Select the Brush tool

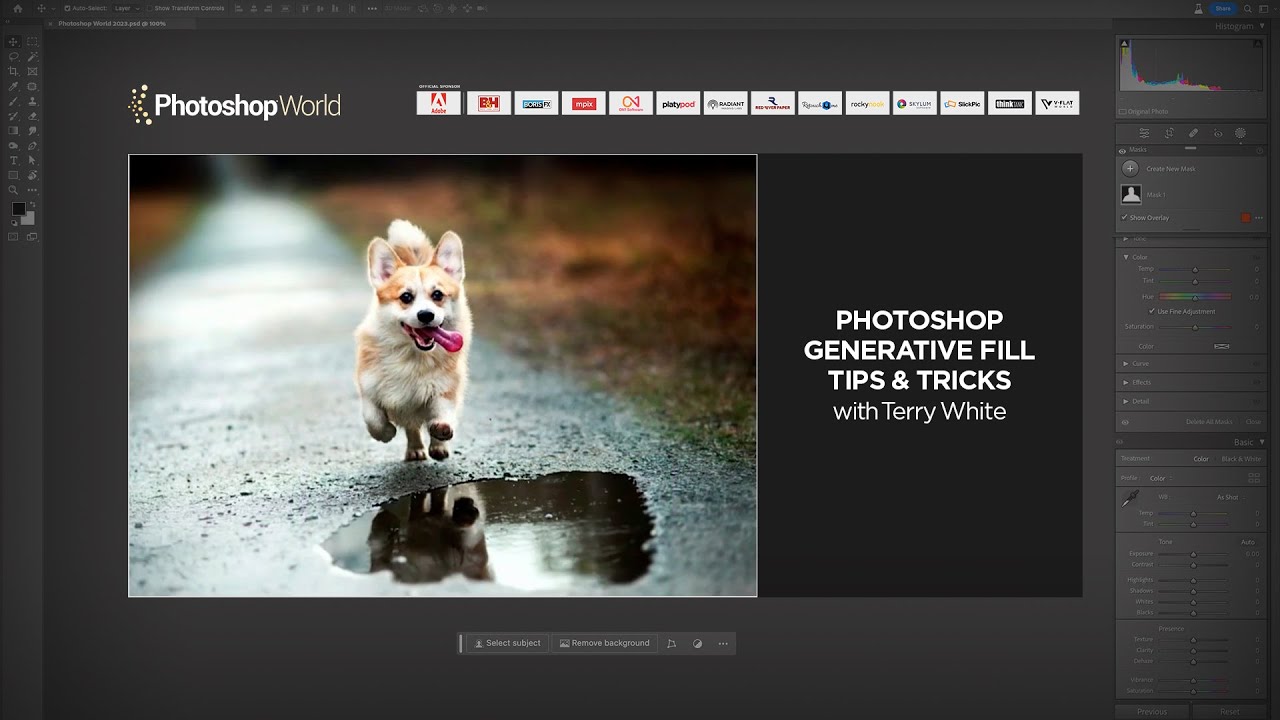click(x=13, y=101)
